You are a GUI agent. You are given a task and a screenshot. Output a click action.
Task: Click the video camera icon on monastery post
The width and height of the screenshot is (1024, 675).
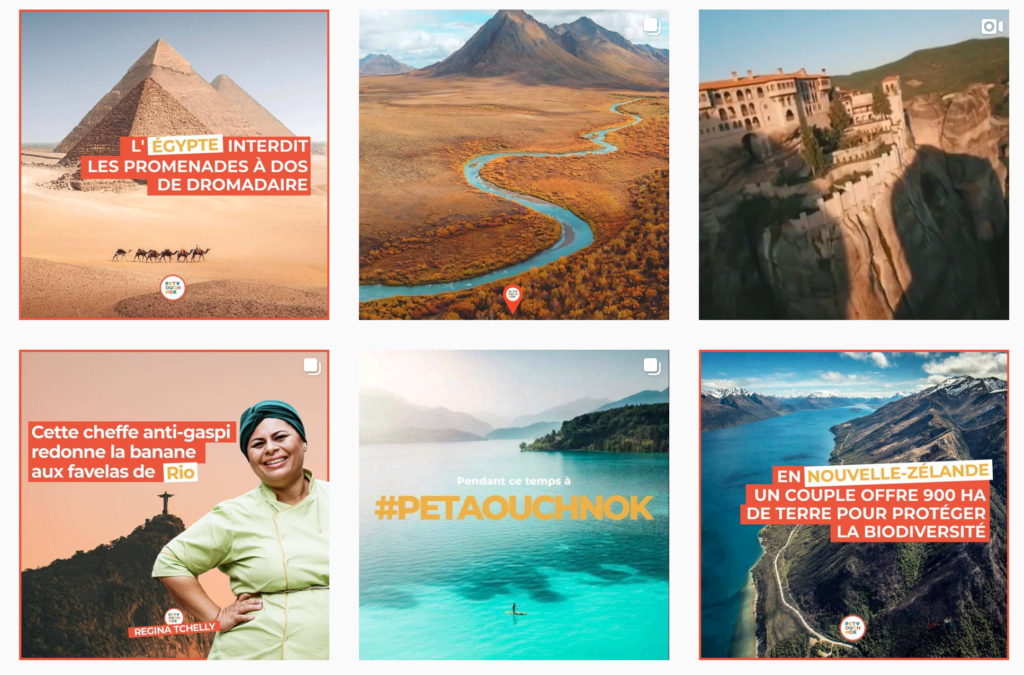[x=992, y=27]
